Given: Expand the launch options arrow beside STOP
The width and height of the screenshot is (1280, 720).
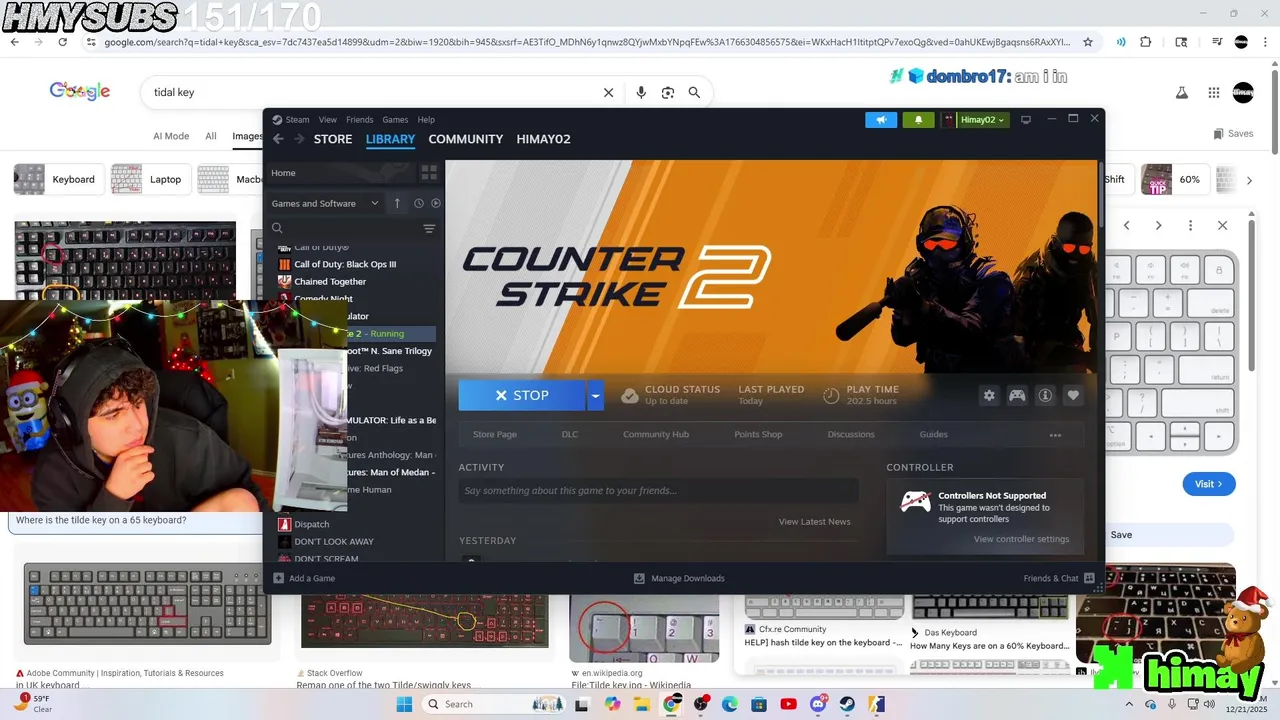Looking at the screenshot, I should click(x=595, y=396).
